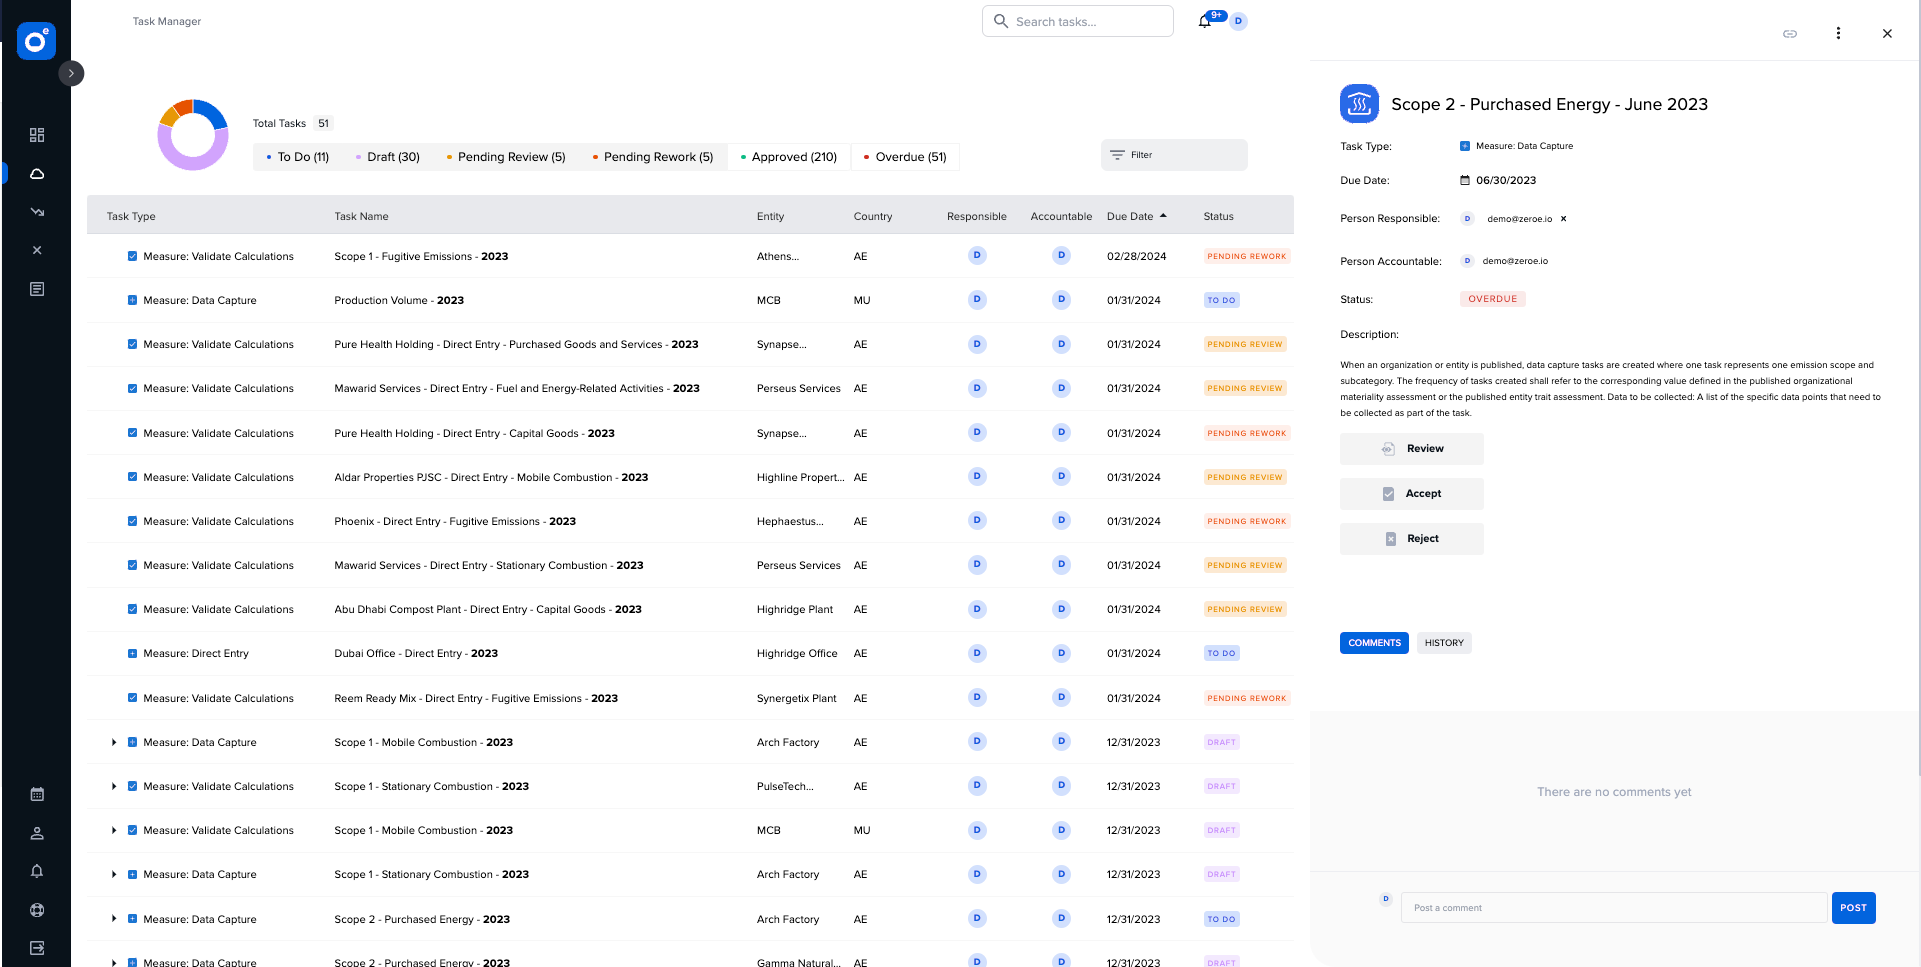The image size is (1921, 967).
Task: Select the user profile icon in the sidebar
Action: click(x=37, y=832)
